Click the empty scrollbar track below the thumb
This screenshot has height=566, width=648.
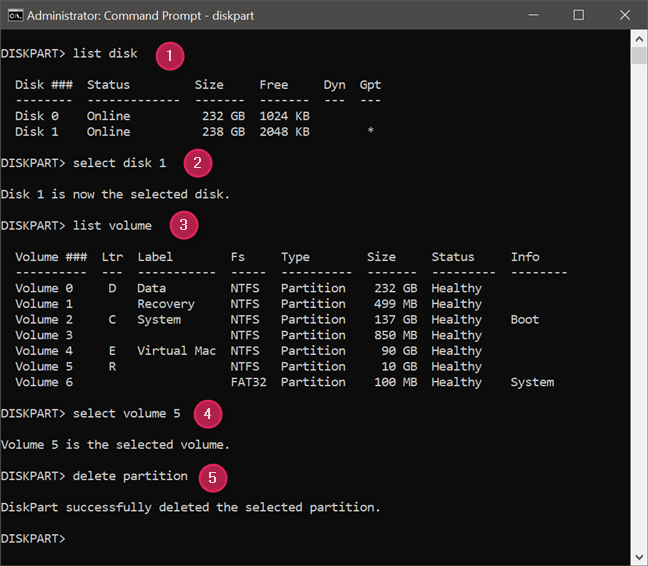click(x=639, y=300)
